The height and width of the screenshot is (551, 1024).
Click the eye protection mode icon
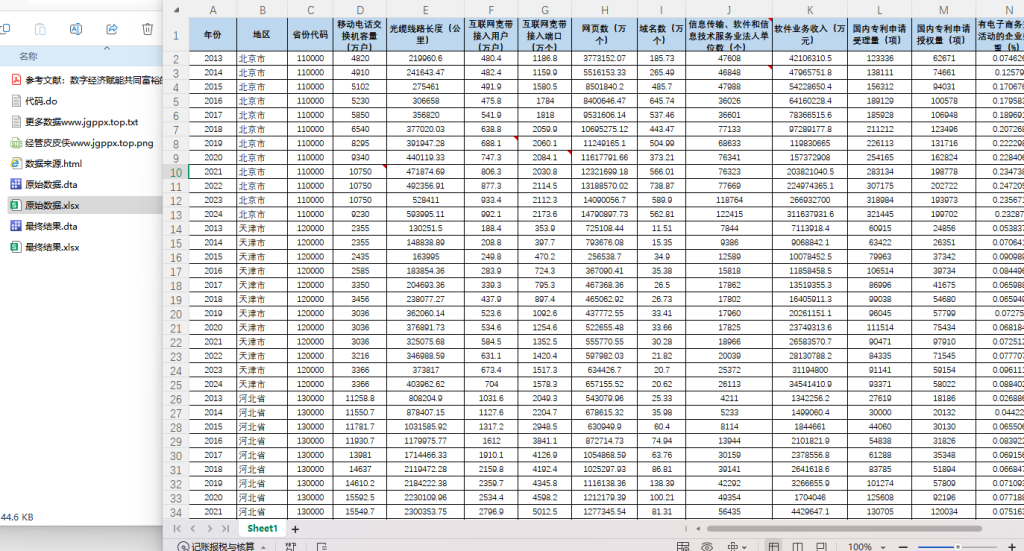tap(707, 546)
